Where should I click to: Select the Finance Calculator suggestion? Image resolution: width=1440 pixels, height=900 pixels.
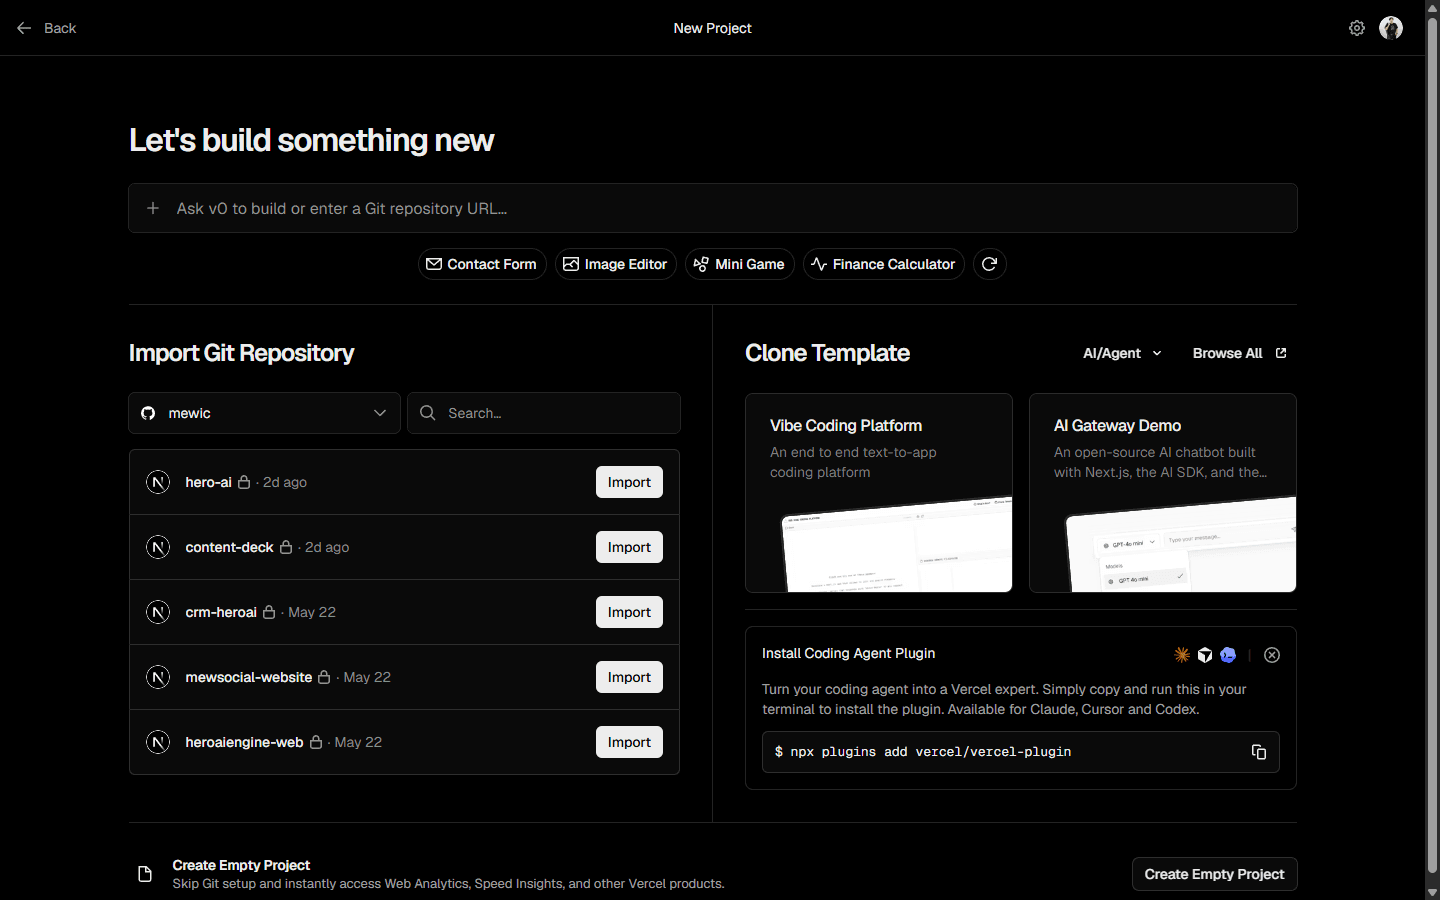[x=884, y=264]
